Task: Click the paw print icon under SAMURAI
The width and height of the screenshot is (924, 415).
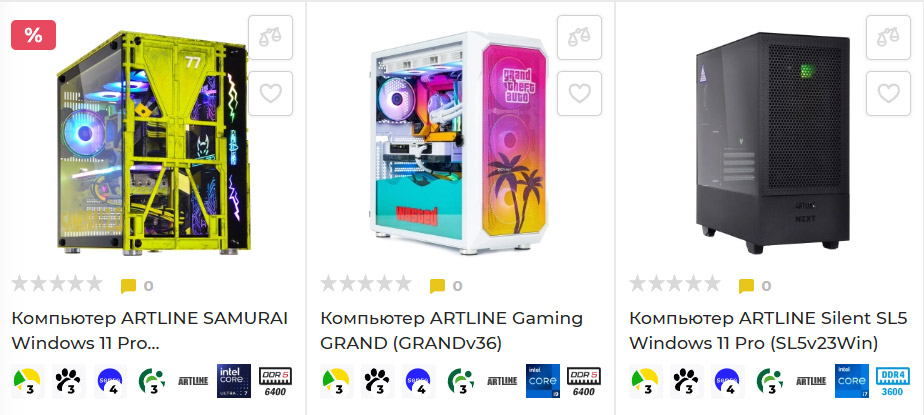Action: (69, 381)
